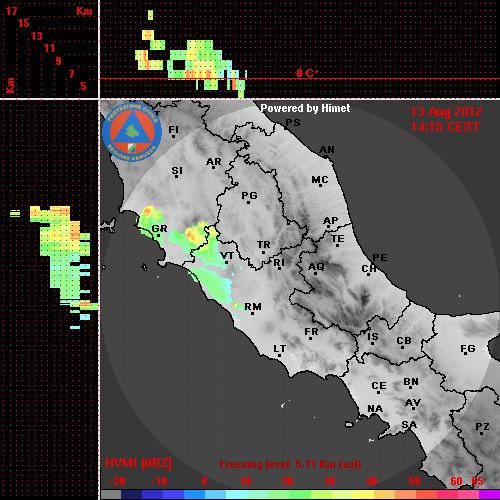500x500 pixels.
Task: Select the AR city label
Action: [x=214, y=162]
